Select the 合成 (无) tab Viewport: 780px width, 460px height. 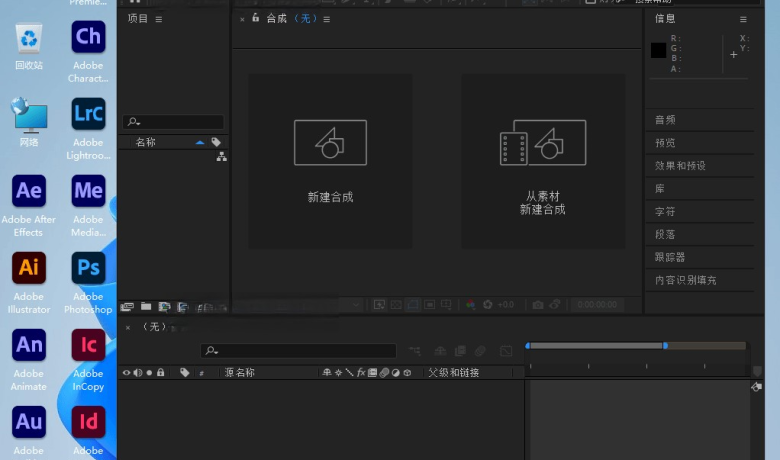click(292, 19)
